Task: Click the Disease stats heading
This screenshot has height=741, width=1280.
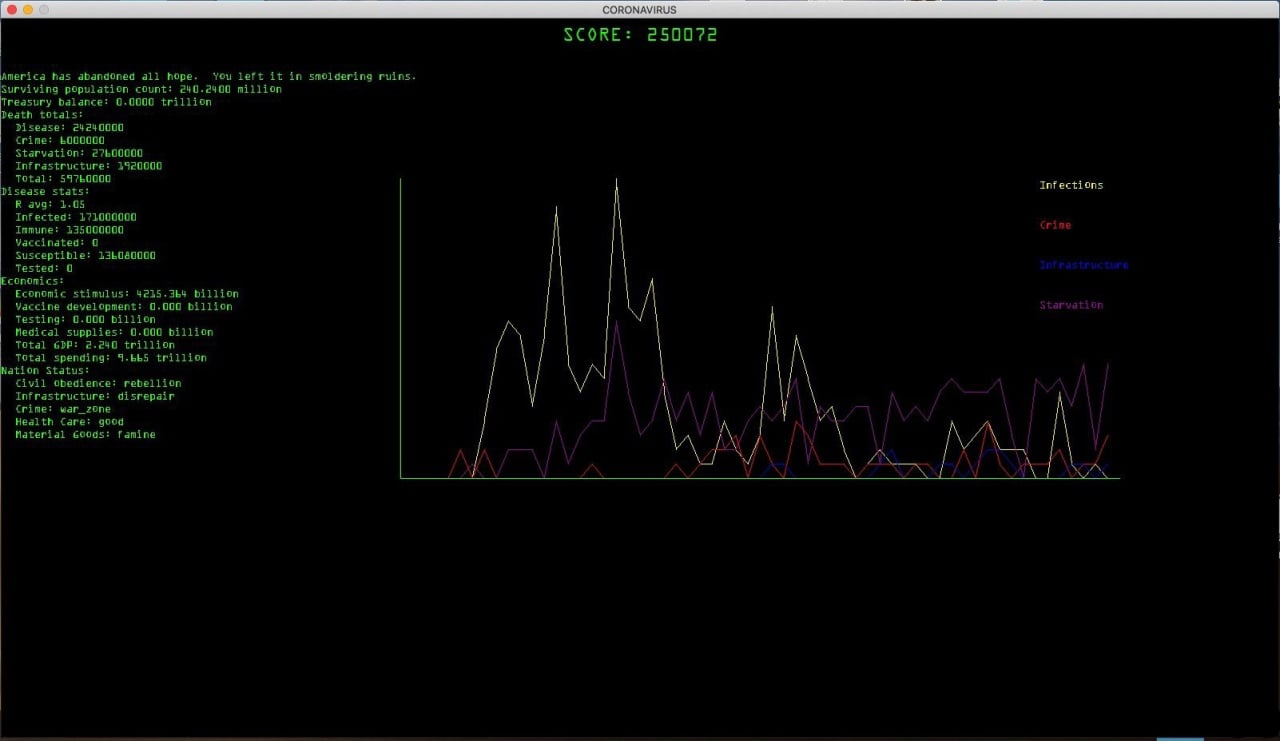Action: pyautogui.click(x=45, y=191)
